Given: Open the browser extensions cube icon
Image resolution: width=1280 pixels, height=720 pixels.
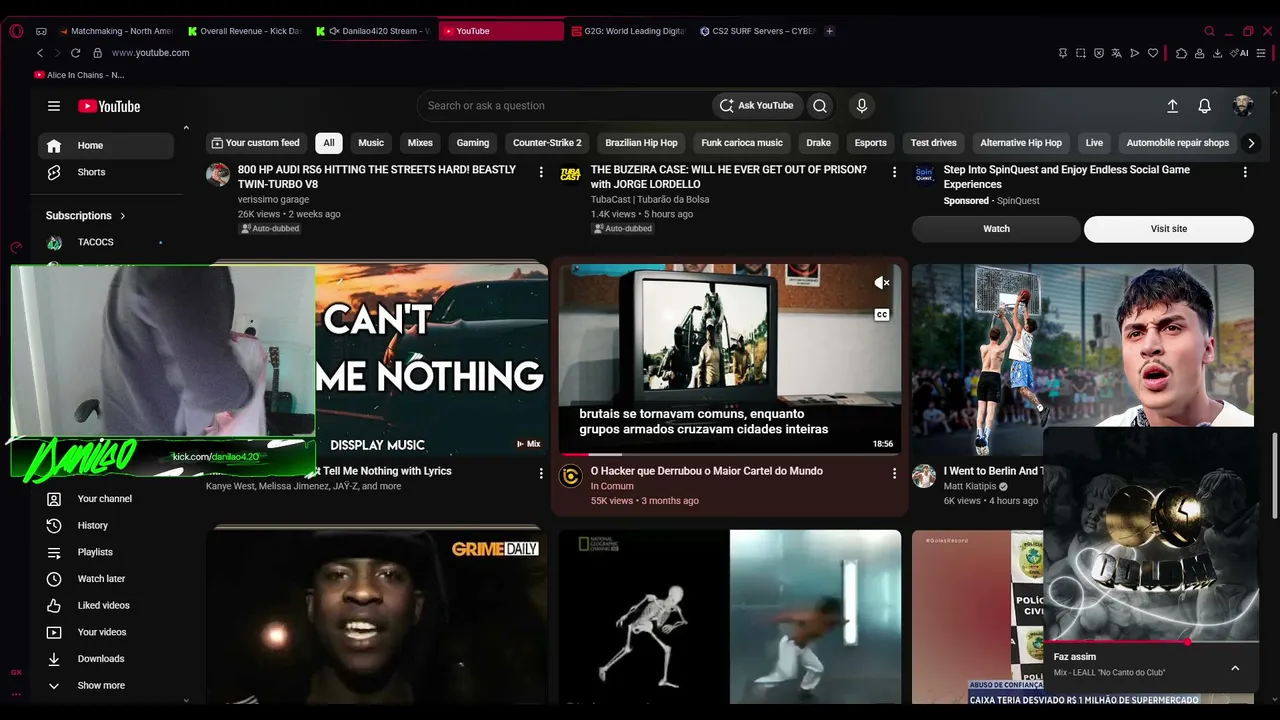Looking at the screenshot, I should pos(1181,53).
